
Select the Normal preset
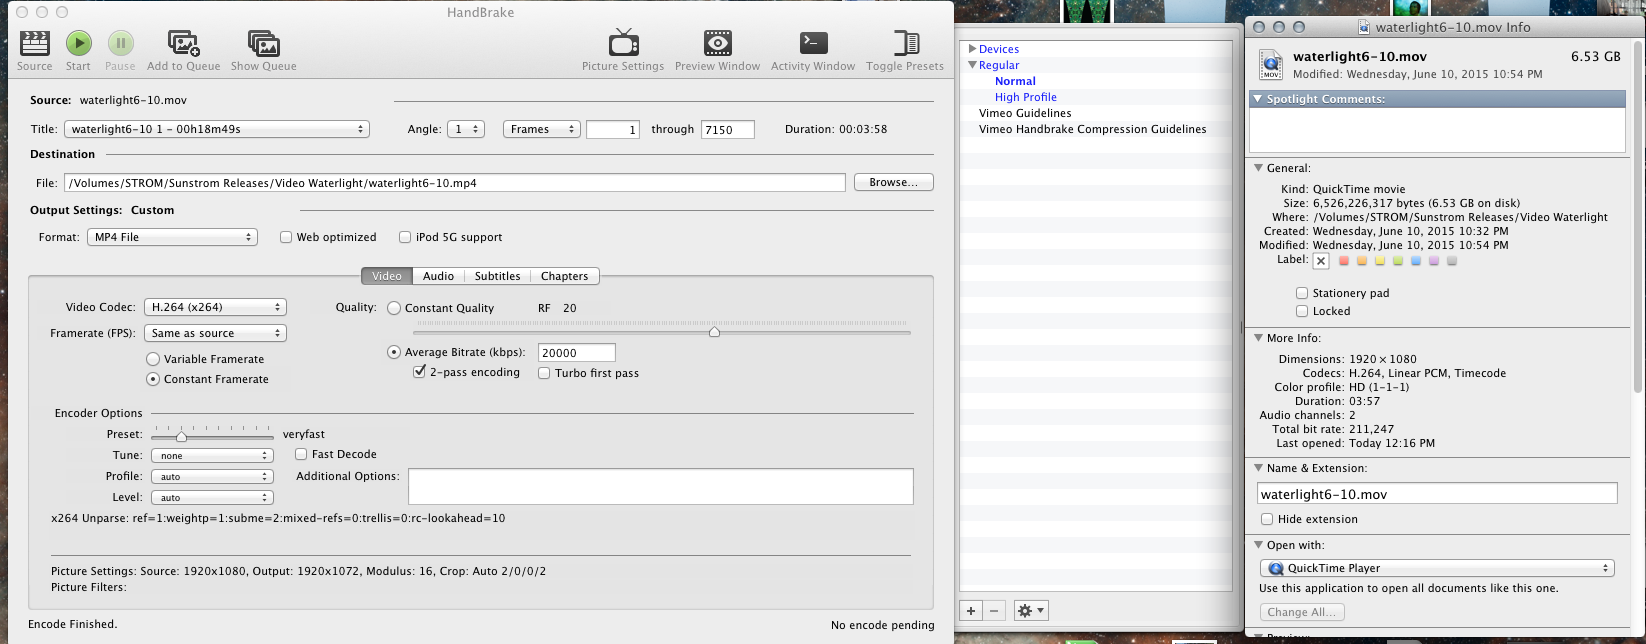(1015, 81)
